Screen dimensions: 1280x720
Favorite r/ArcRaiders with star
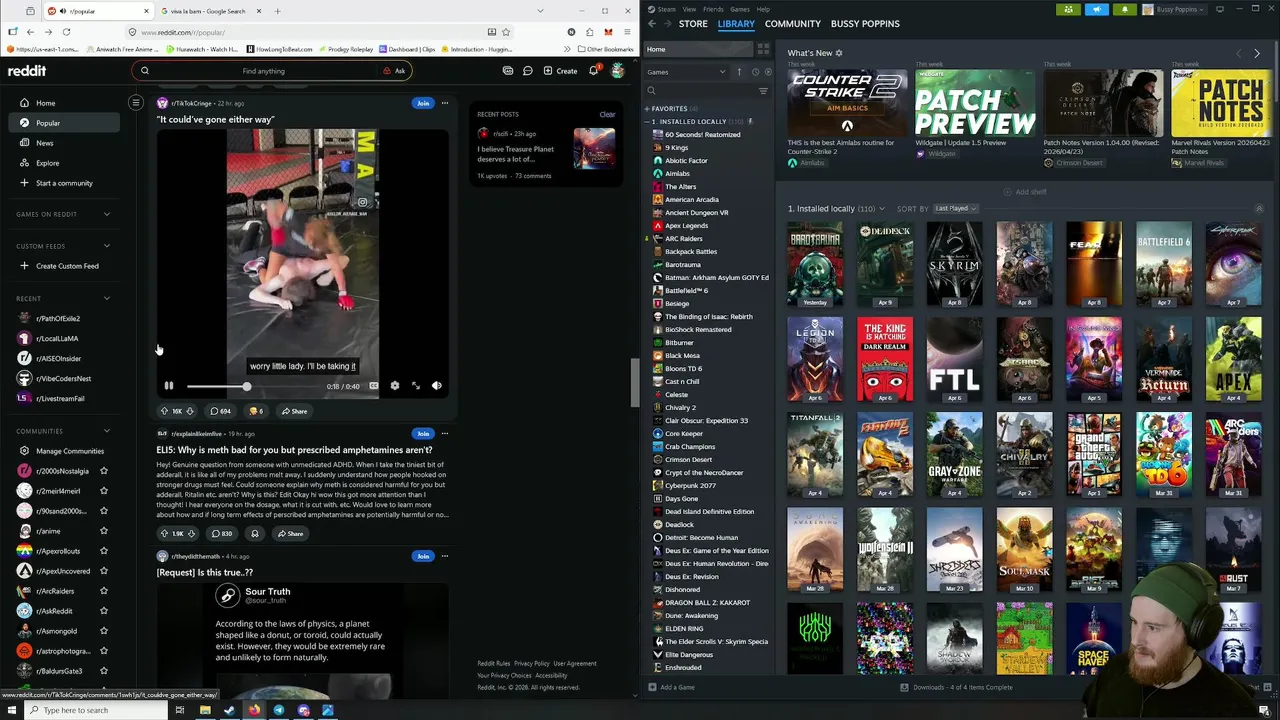[x=104, y=591]
